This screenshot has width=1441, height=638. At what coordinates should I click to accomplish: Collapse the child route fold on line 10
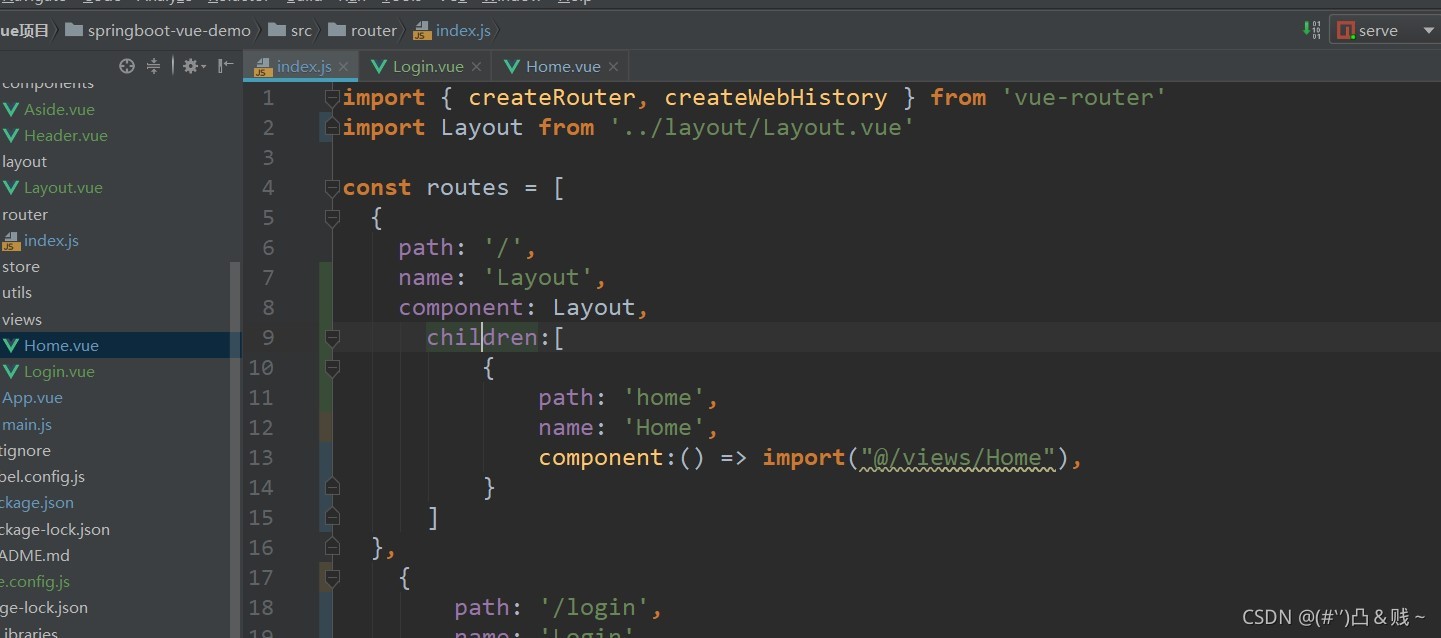click(x=332, y=367)
